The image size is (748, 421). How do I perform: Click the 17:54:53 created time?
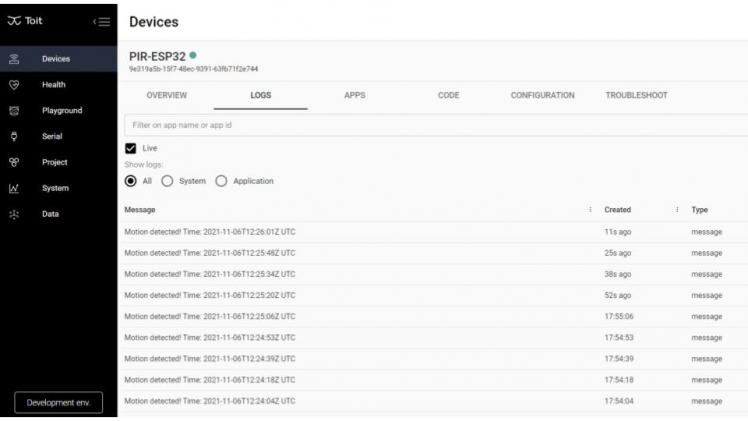[619, 338]
